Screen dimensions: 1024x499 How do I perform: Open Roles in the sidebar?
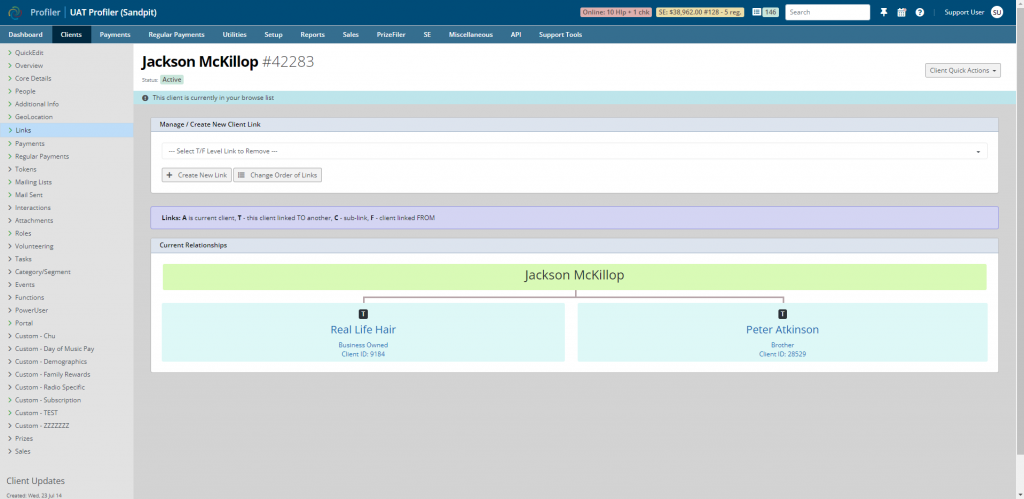point(24,233)
